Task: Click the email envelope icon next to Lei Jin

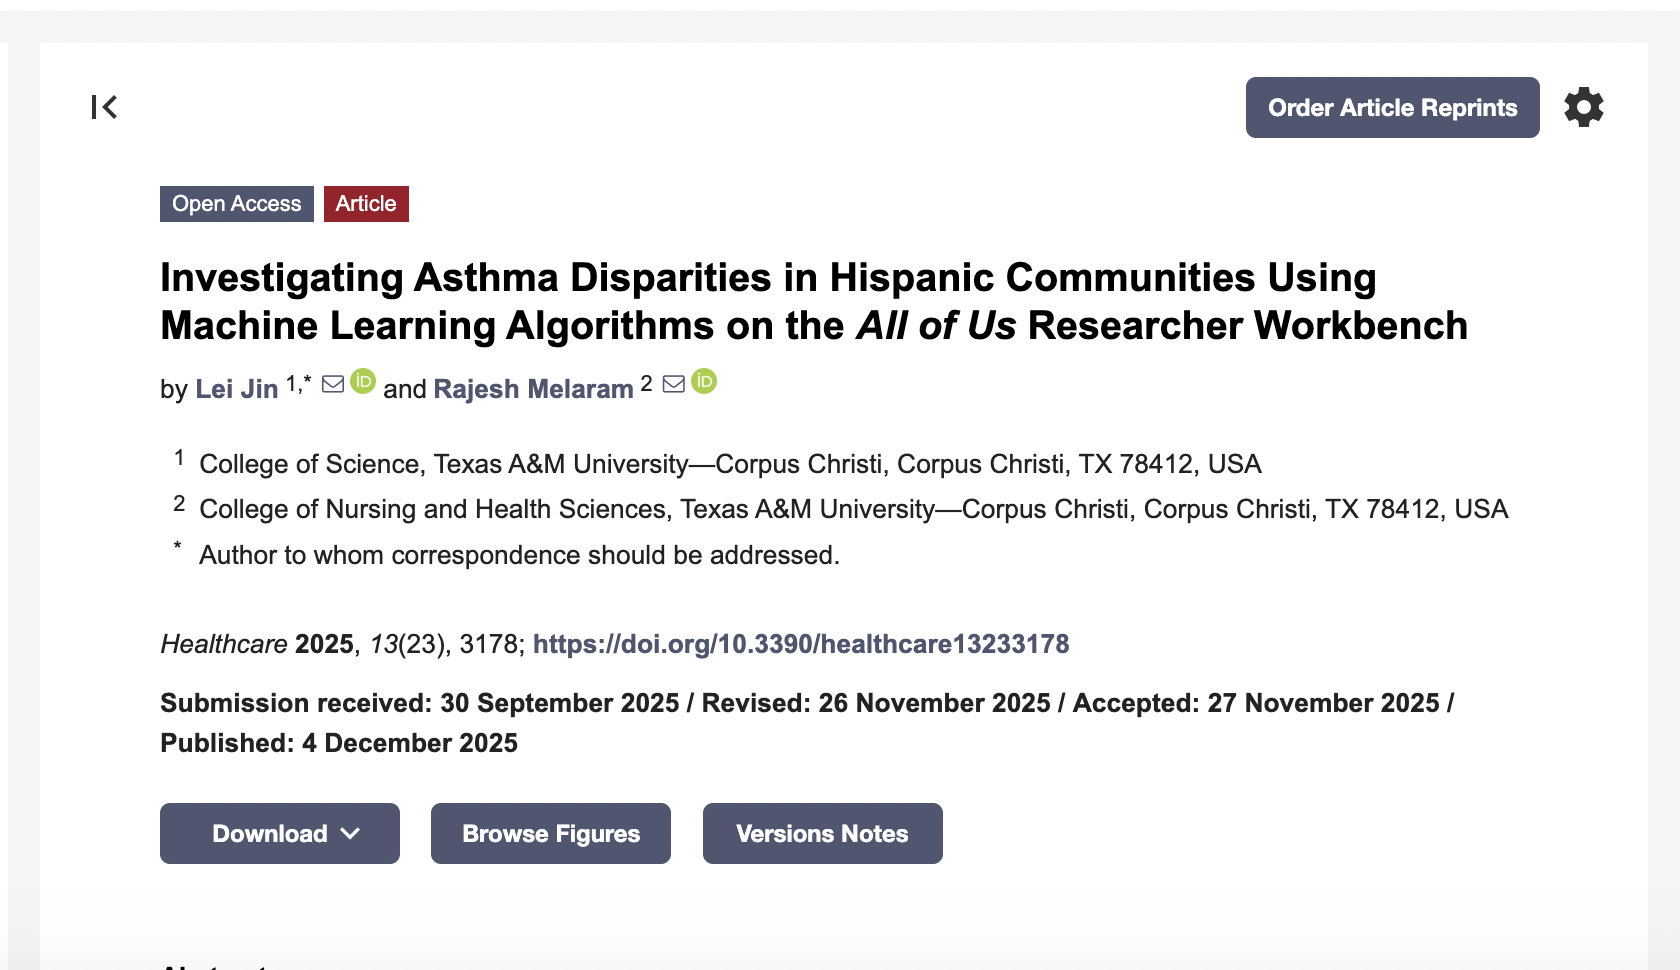Action: coord(332,383)
